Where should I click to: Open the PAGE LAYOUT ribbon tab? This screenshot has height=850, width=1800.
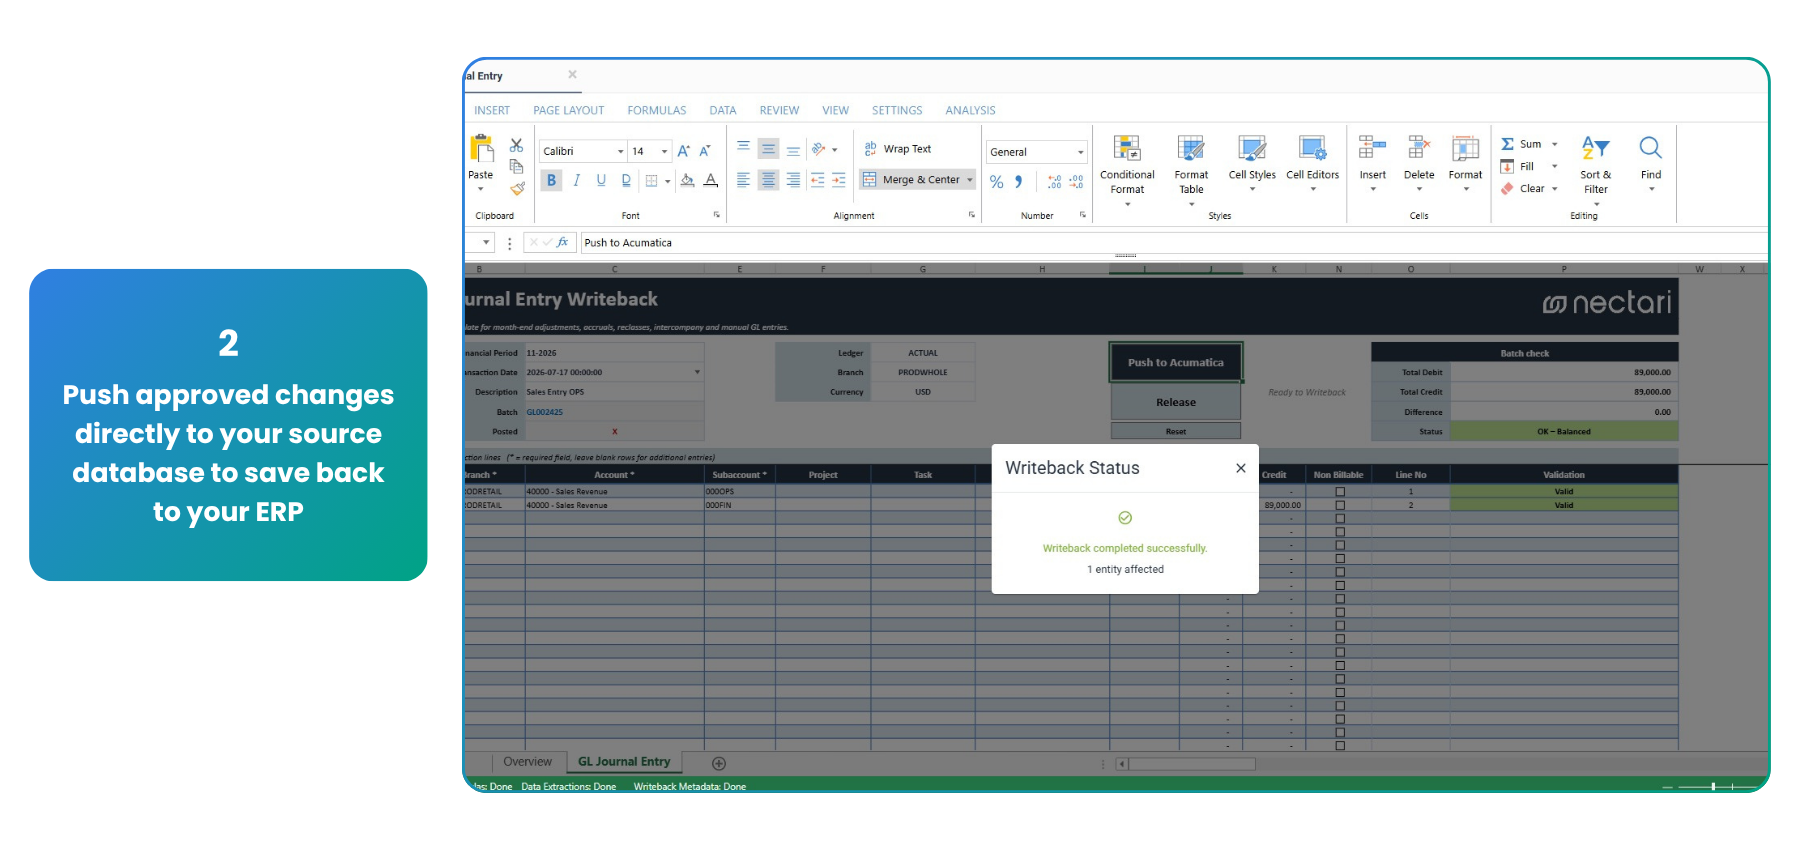(568, 110)
